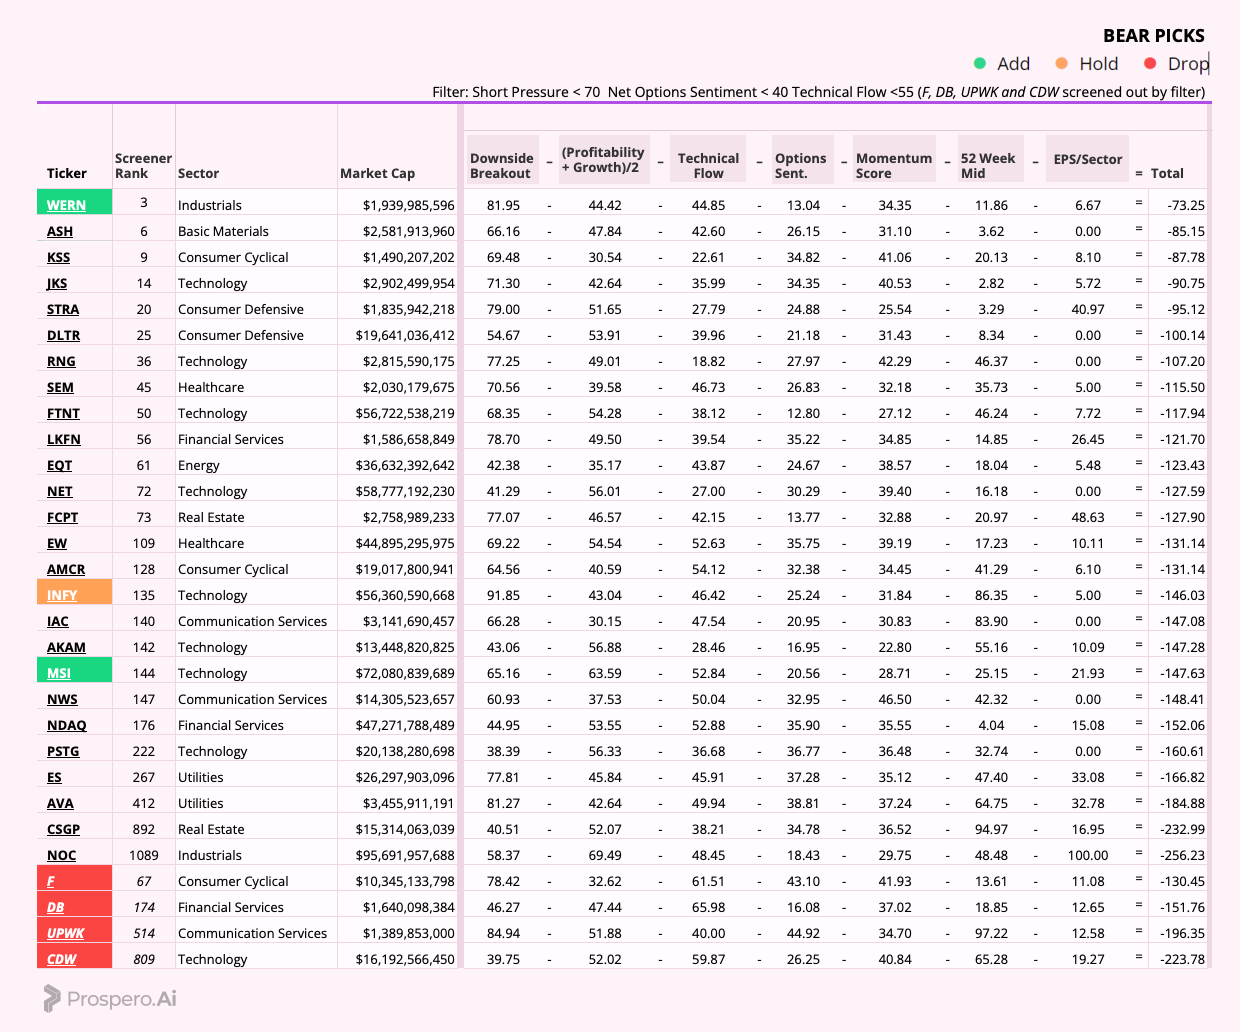
Task: Open the orange INFY ticker link
Action: 62,595
